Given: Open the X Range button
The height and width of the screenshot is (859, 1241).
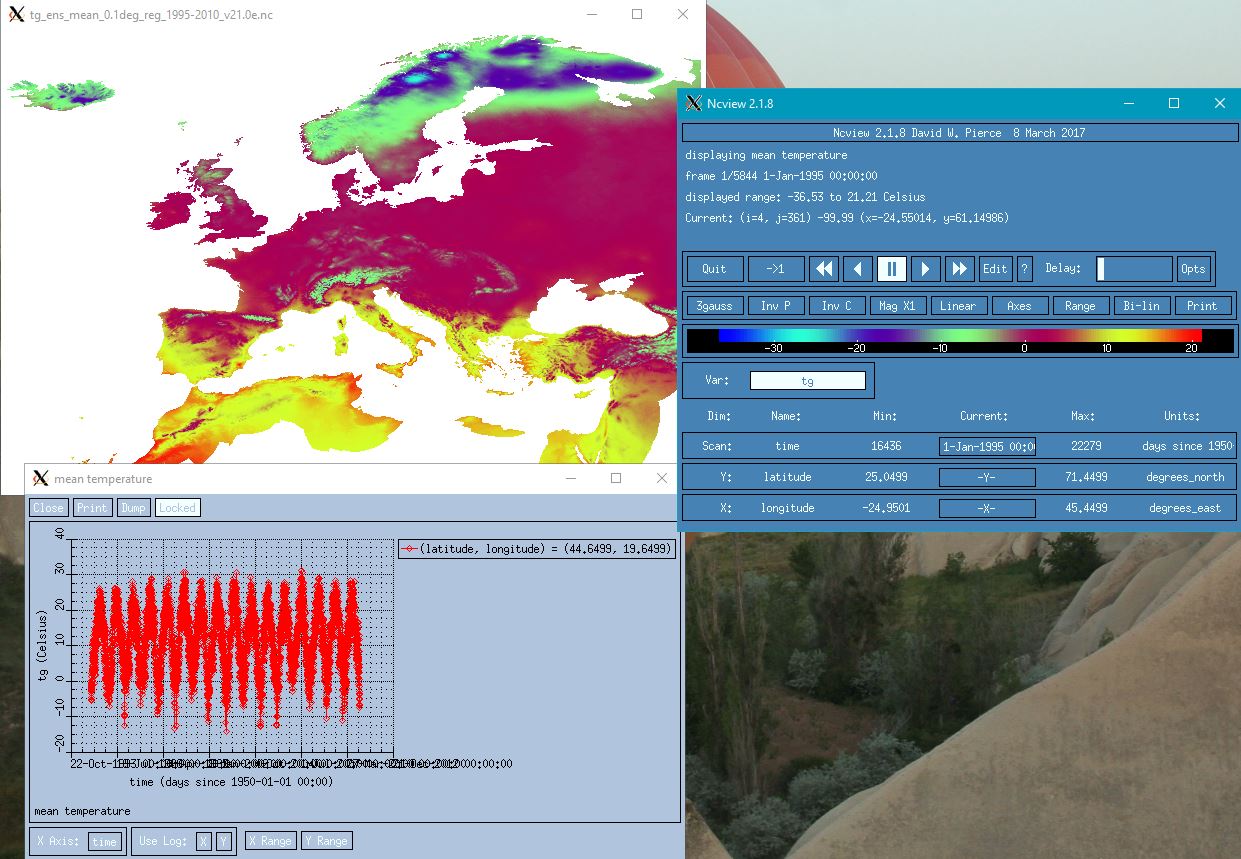Looking at the screenshot, I should [x=269, y=841].
